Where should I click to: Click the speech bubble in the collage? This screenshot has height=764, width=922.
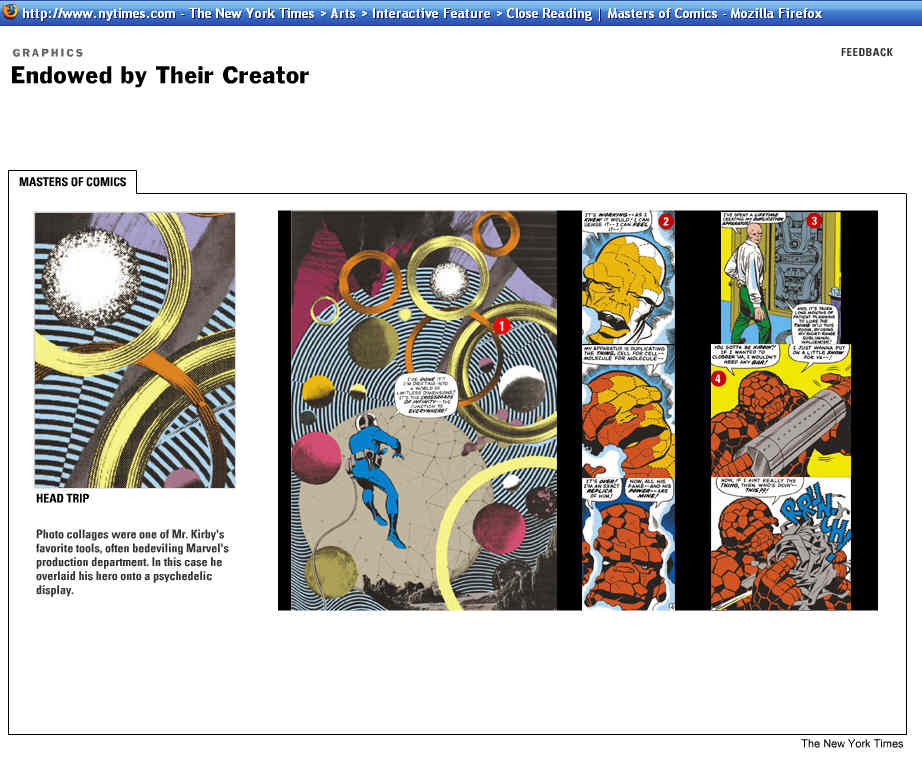(x=426, y=395)
